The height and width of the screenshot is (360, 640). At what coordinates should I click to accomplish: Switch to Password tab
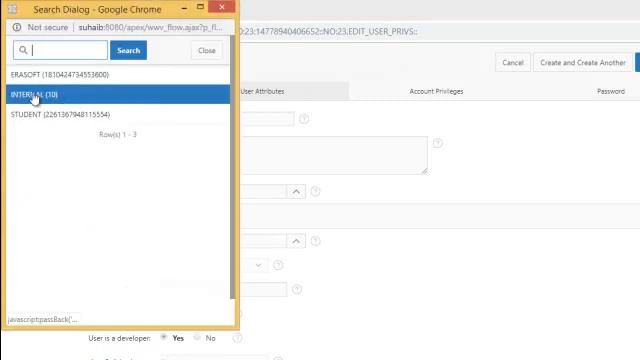611,91
